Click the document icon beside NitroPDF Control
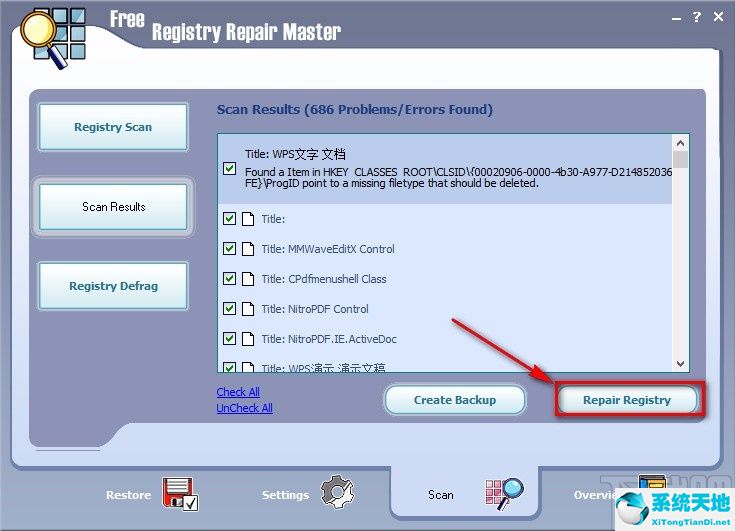The height and width of the screenshot is (531, 735). click(x=247, y=309)
